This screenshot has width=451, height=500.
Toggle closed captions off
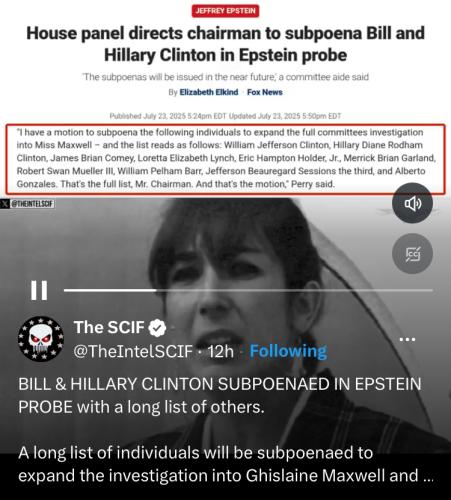(x=412, y=254)
